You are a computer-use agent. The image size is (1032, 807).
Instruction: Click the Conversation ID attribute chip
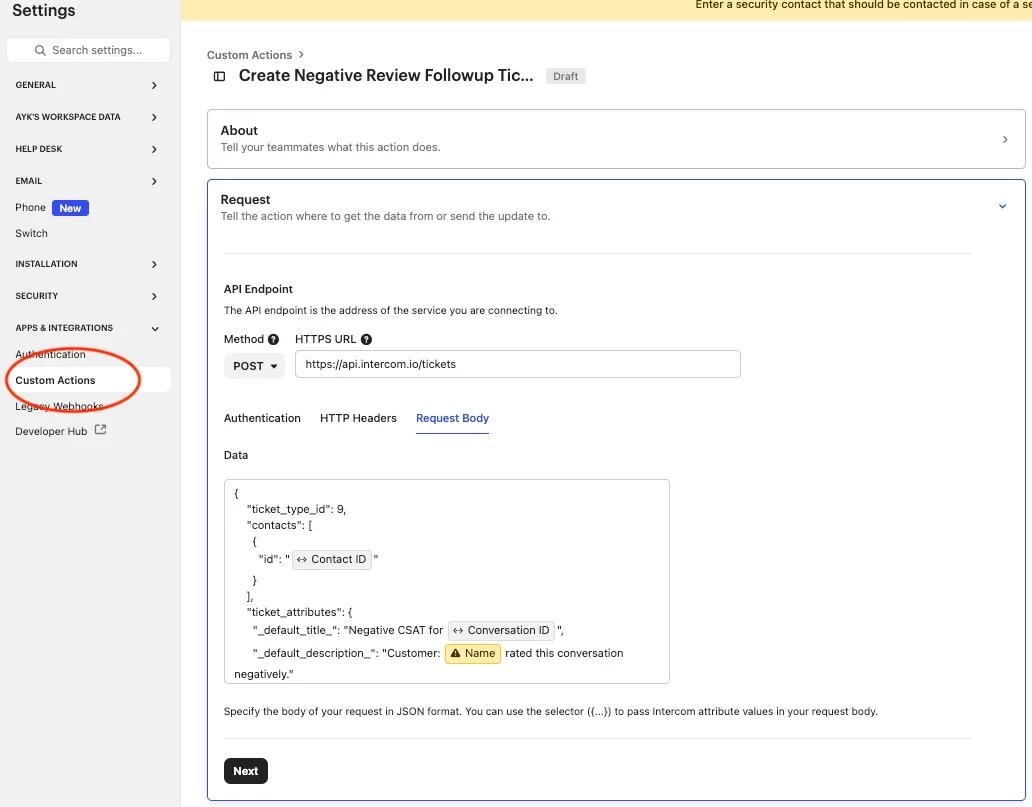(502, 630)
